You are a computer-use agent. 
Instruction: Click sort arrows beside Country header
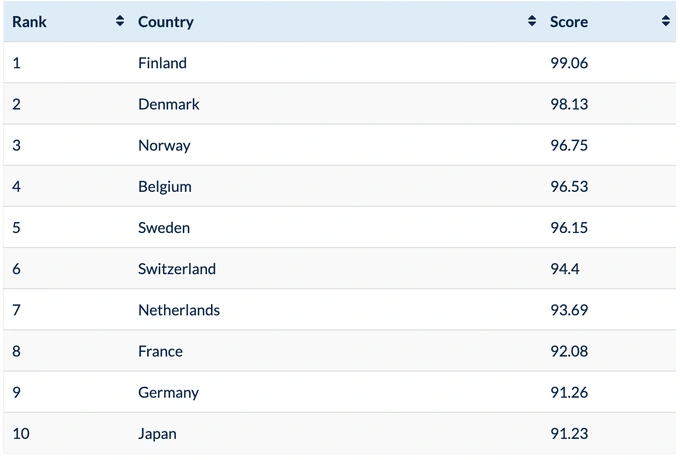(532, 21)
